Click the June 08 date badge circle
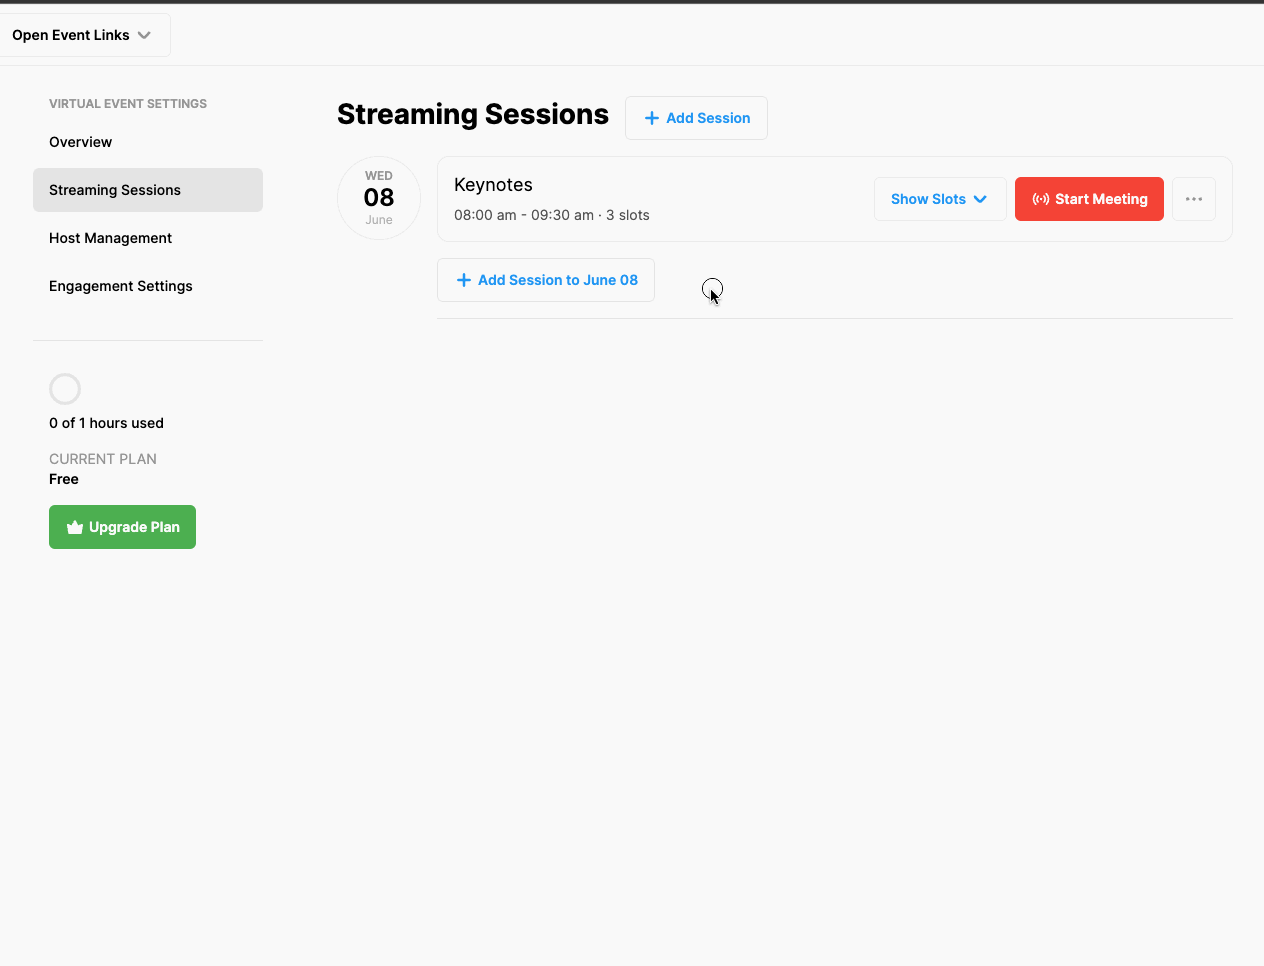 pyautogui.click(x=379, y=198)
